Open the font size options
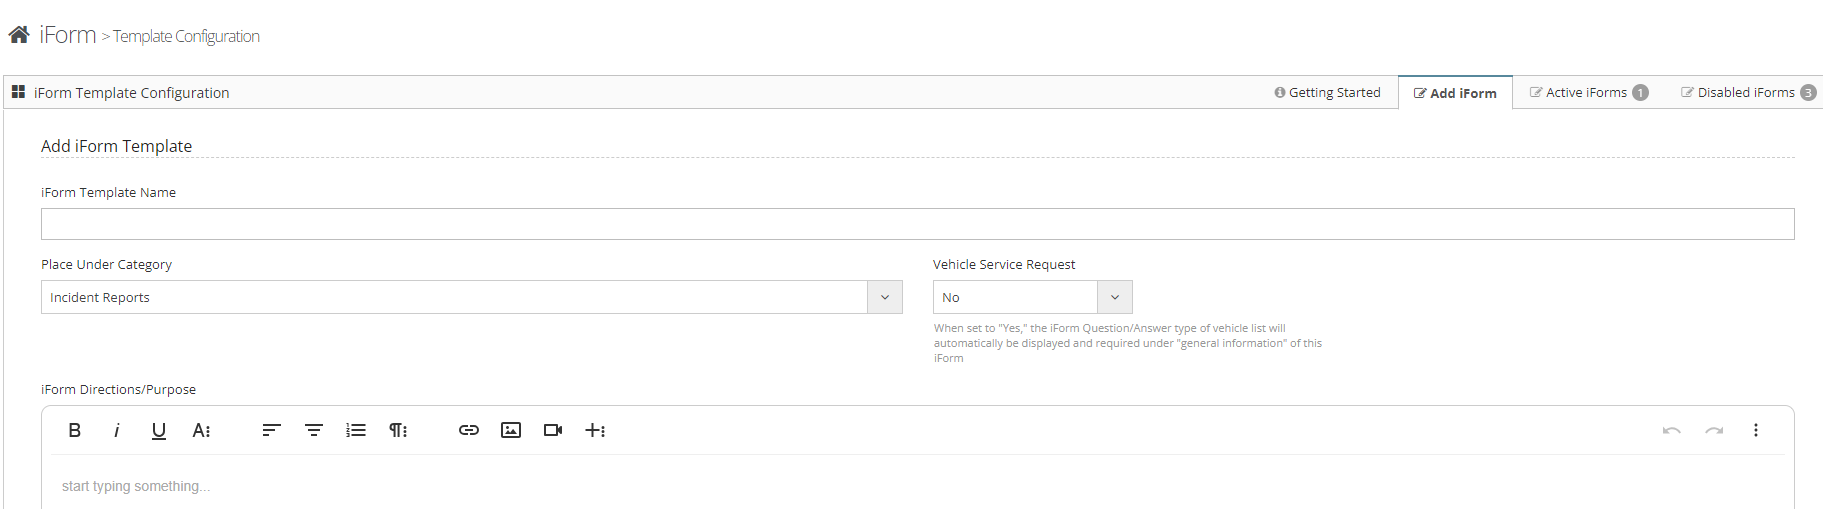Viewport: 1823px width, 509px height. click(201, 430)
